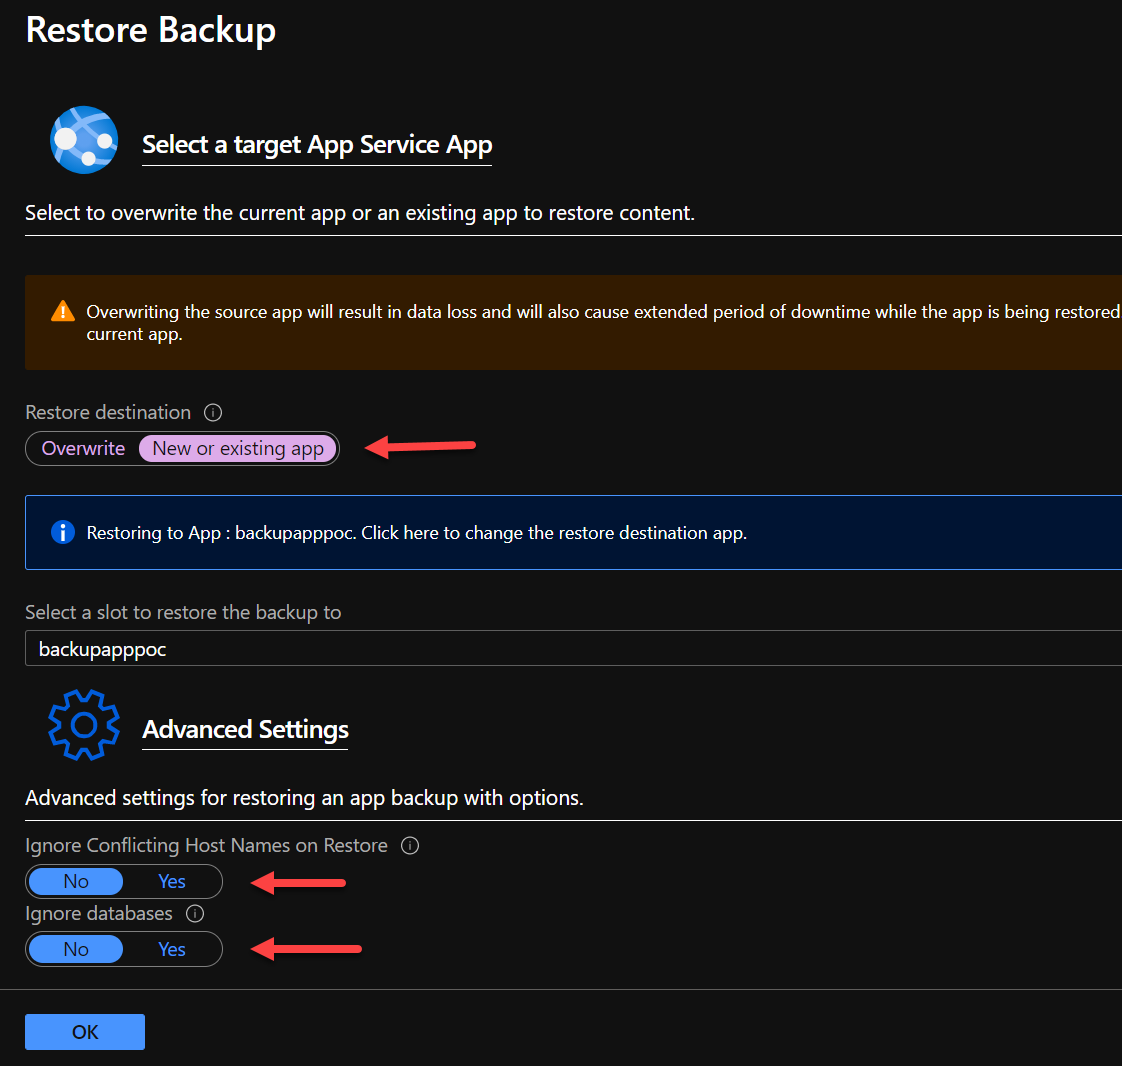Click the Select a target App Service App heading

coord(317,144)
